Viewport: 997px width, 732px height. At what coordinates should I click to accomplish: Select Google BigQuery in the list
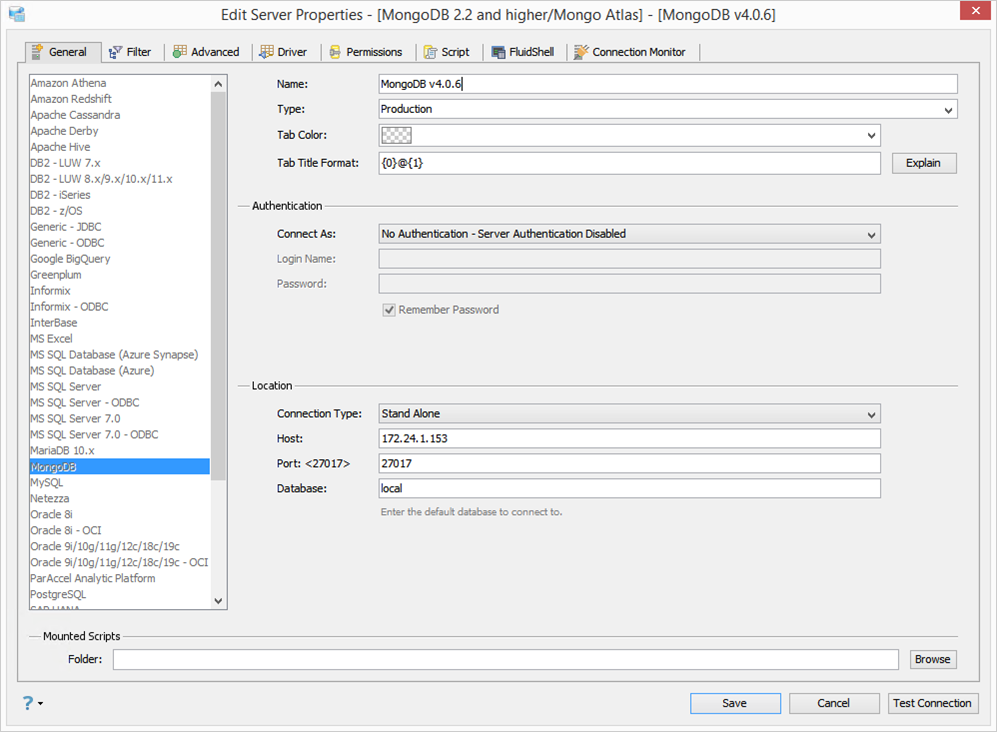pos(120,259)
